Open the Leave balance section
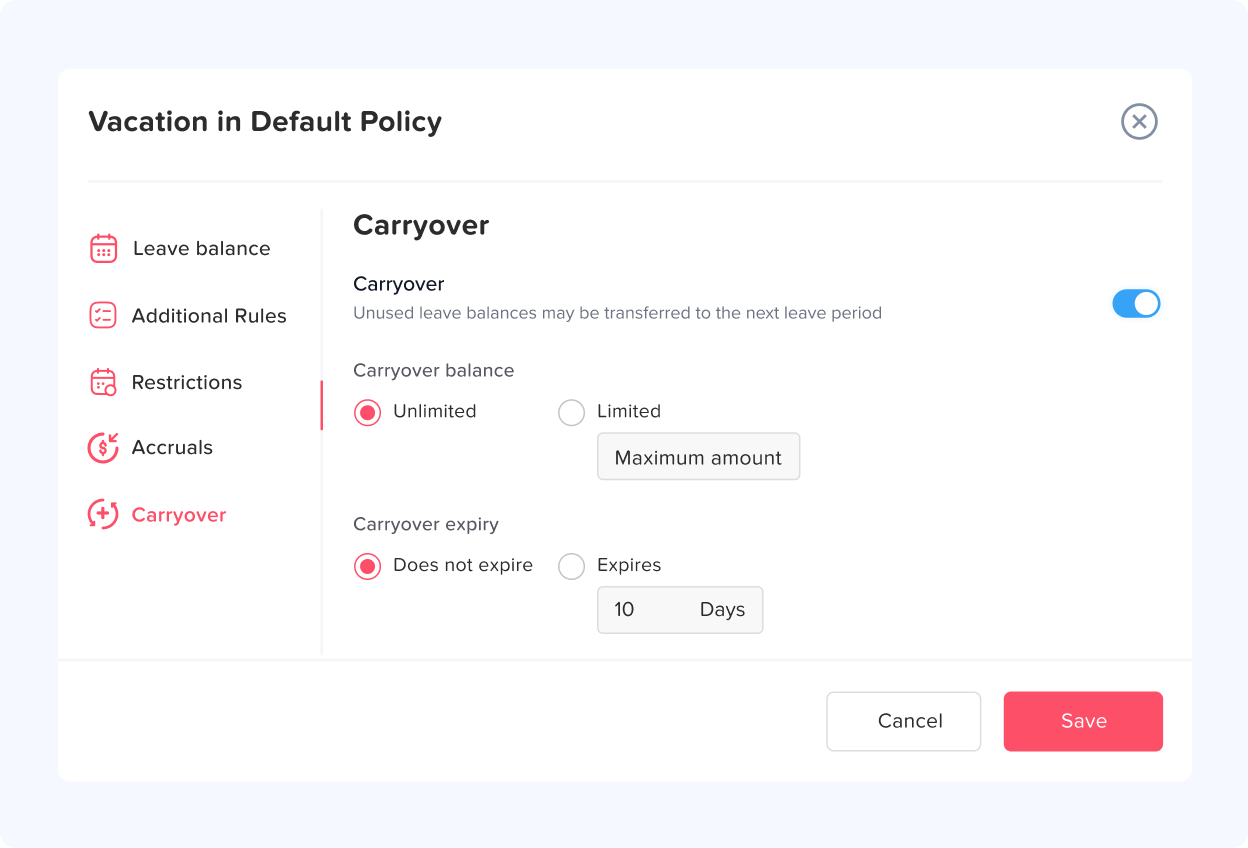 201,249
